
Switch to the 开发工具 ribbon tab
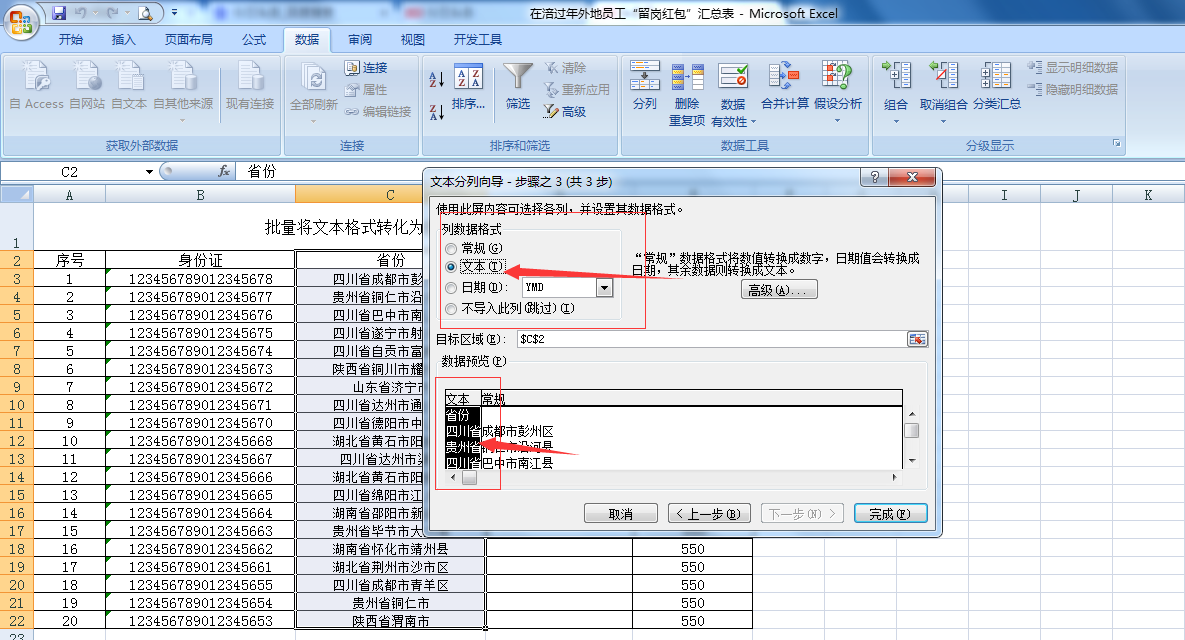(478, 39)
